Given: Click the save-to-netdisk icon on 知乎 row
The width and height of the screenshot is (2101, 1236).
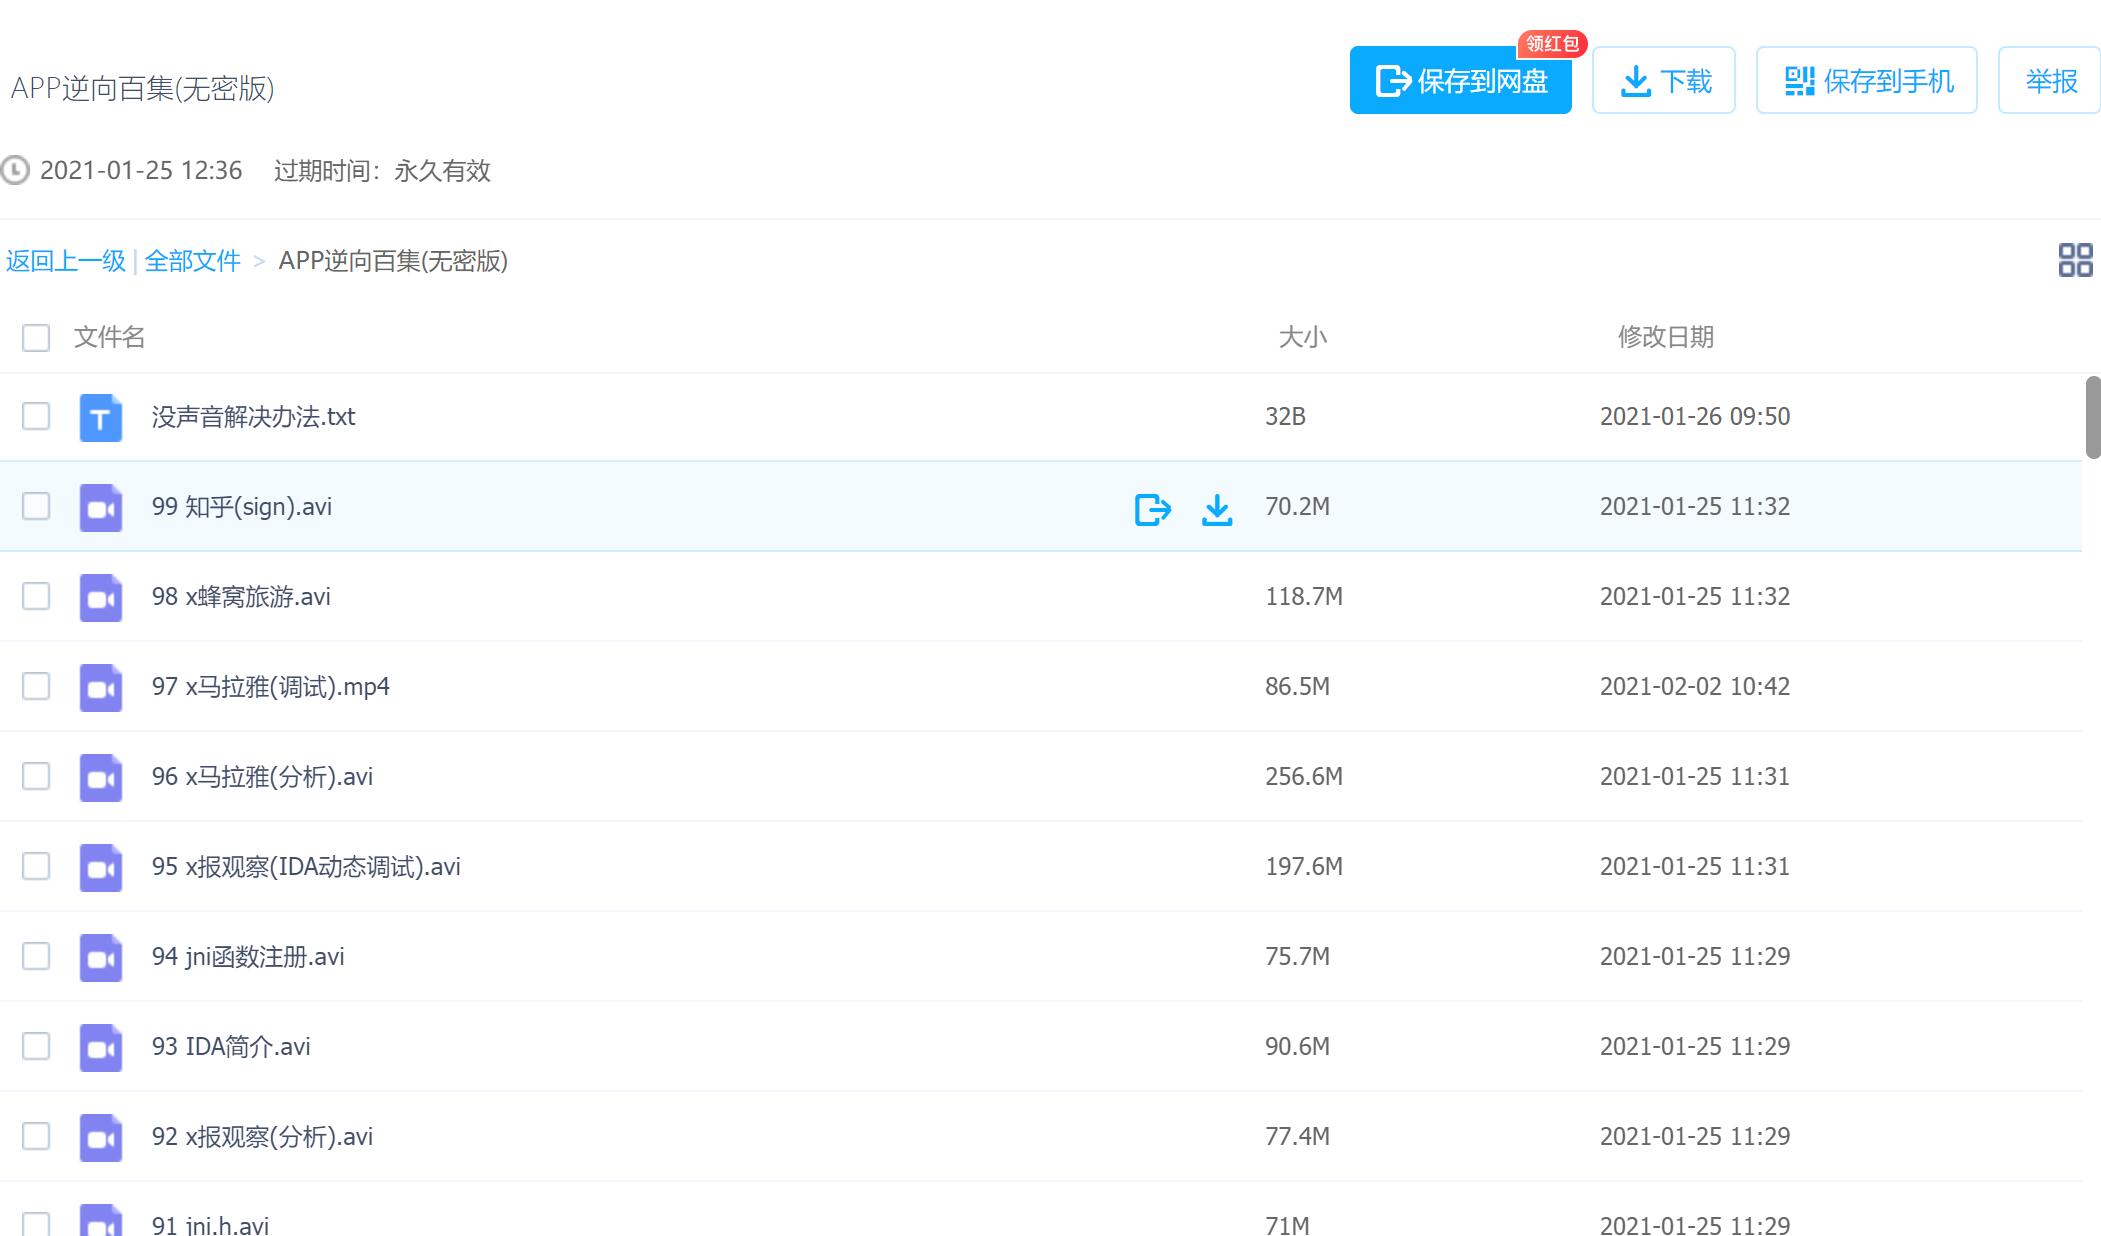Looking at the screenshot, I should point(1152,509).
